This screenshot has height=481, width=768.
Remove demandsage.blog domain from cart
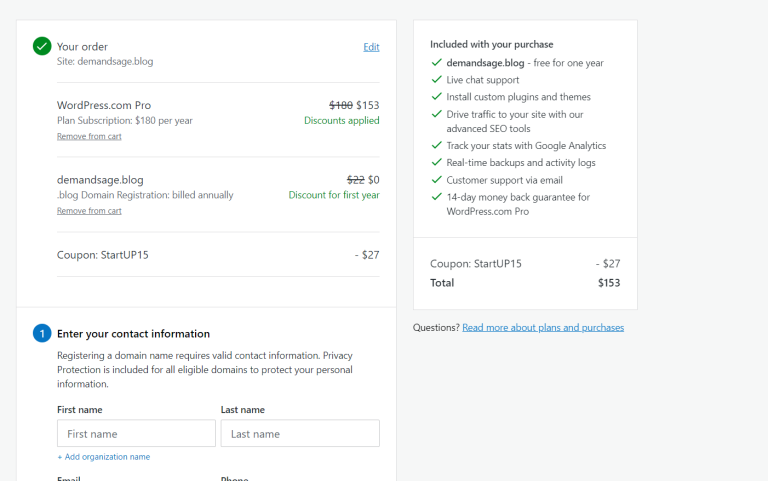[89, 211]
